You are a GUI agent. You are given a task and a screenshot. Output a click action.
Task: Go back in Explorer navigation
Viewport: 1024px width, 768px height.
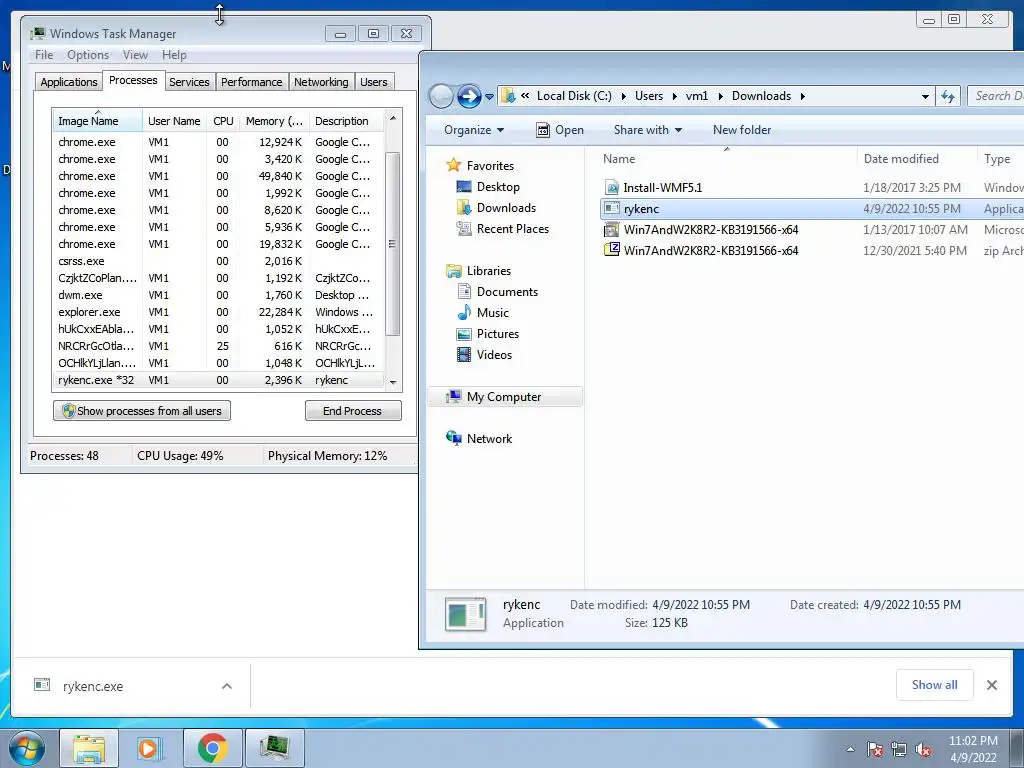[441, 96]
